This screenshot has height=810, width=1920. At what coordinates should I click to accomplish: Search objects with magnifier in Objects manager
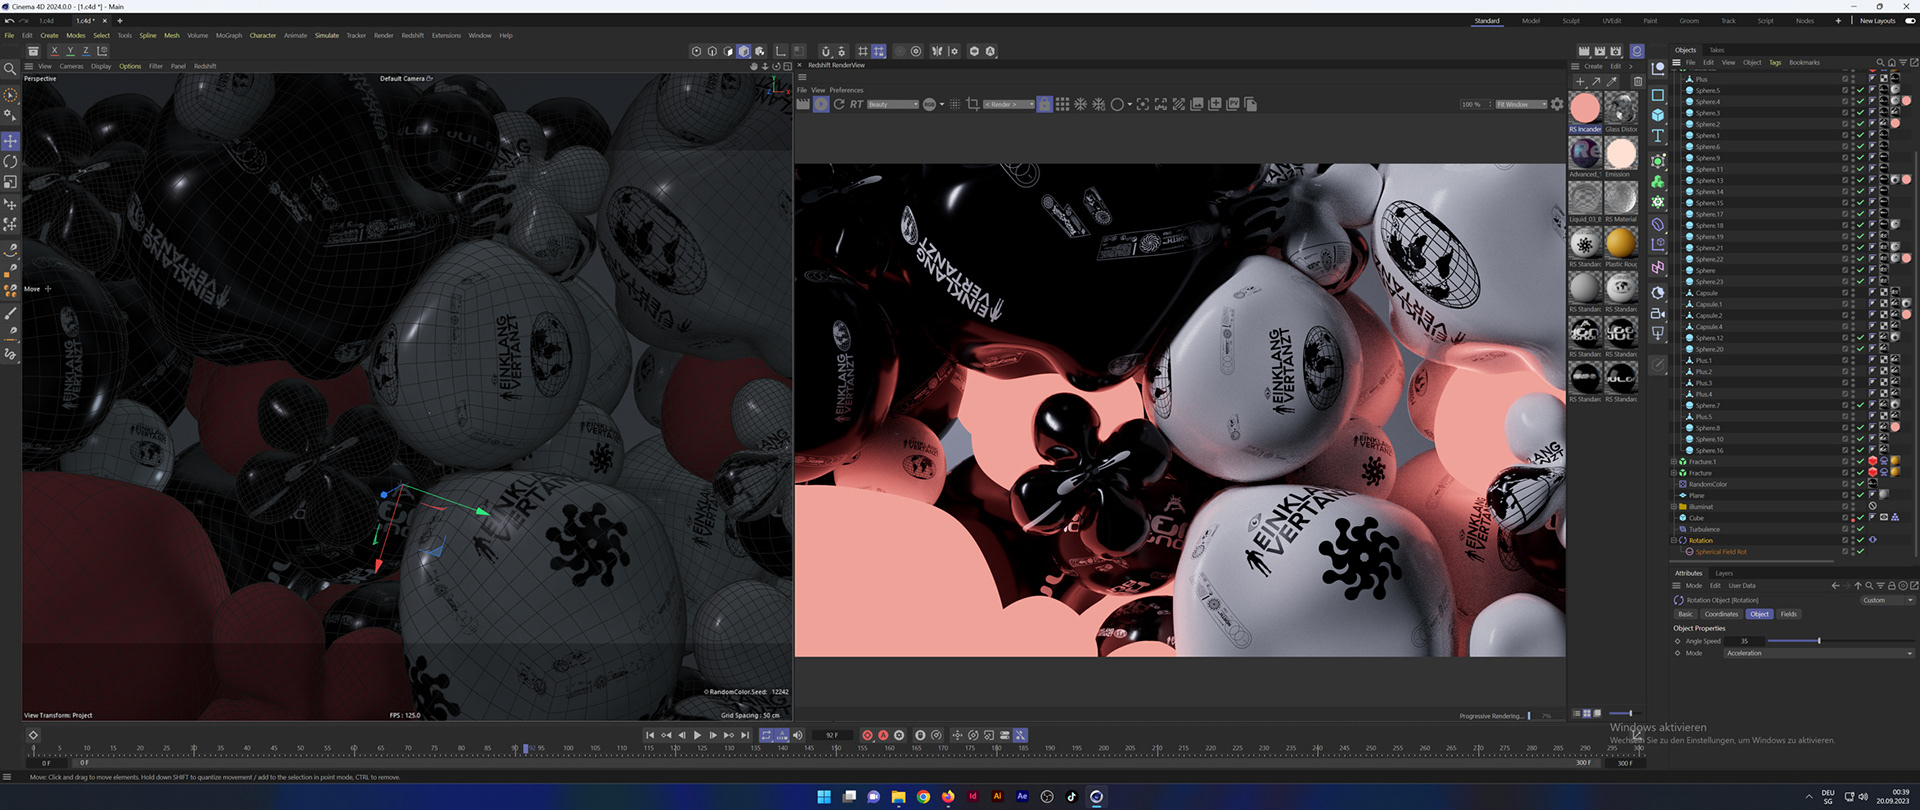click(x=1881, y=63)
